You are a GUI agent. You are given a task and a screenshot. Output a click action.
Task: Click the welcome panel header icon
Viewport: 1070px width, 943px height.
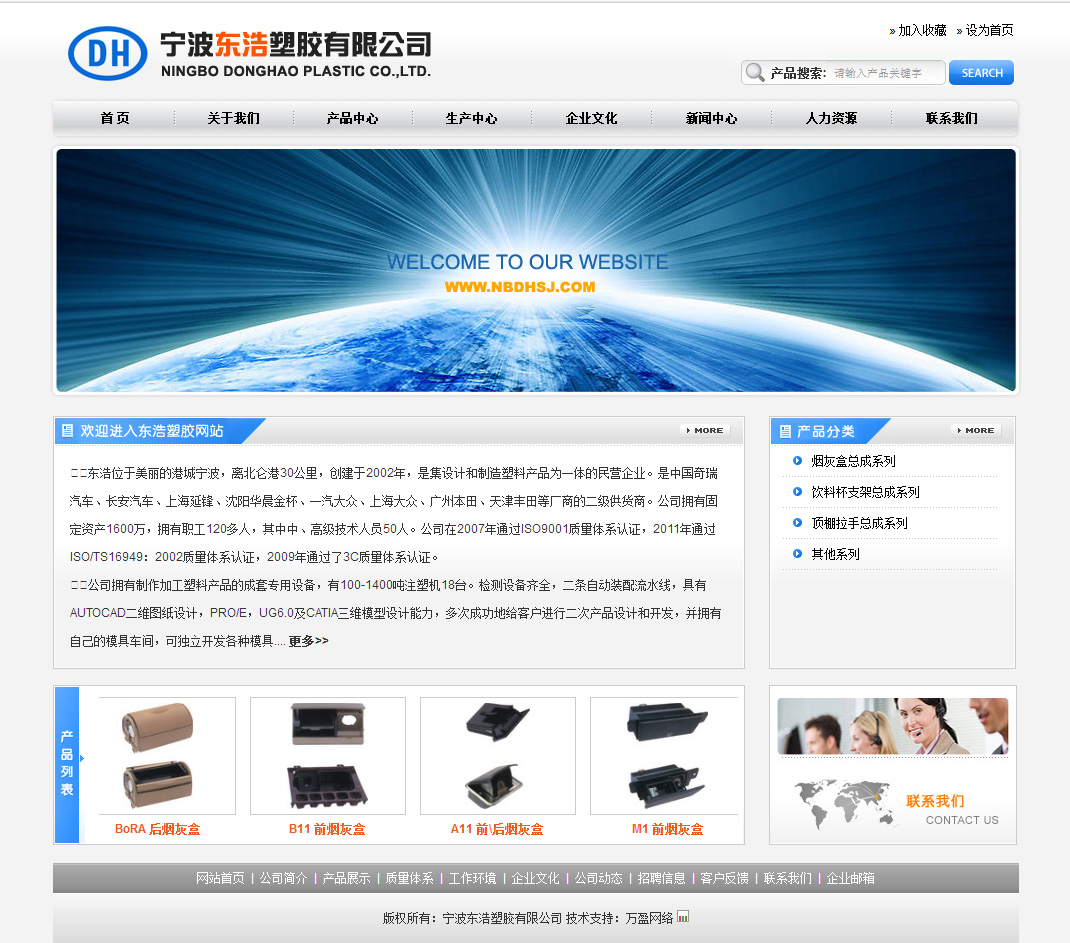tap(67, 431)
